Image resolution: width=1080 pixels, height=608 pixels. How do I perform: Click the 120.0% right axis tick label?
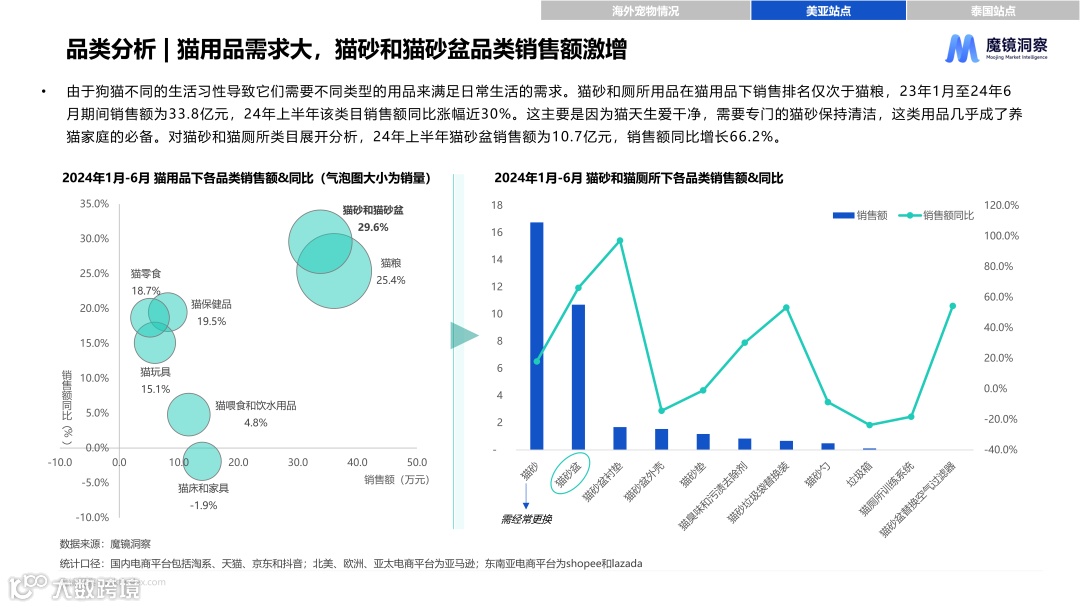point(1001,205)
